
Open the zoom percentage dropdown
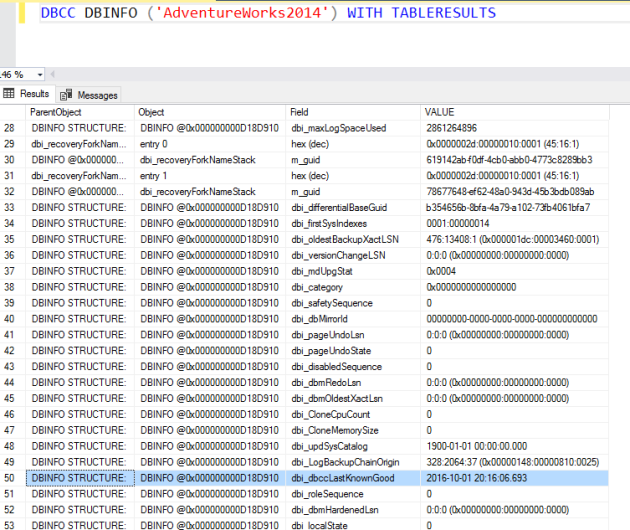click(40, 75)
